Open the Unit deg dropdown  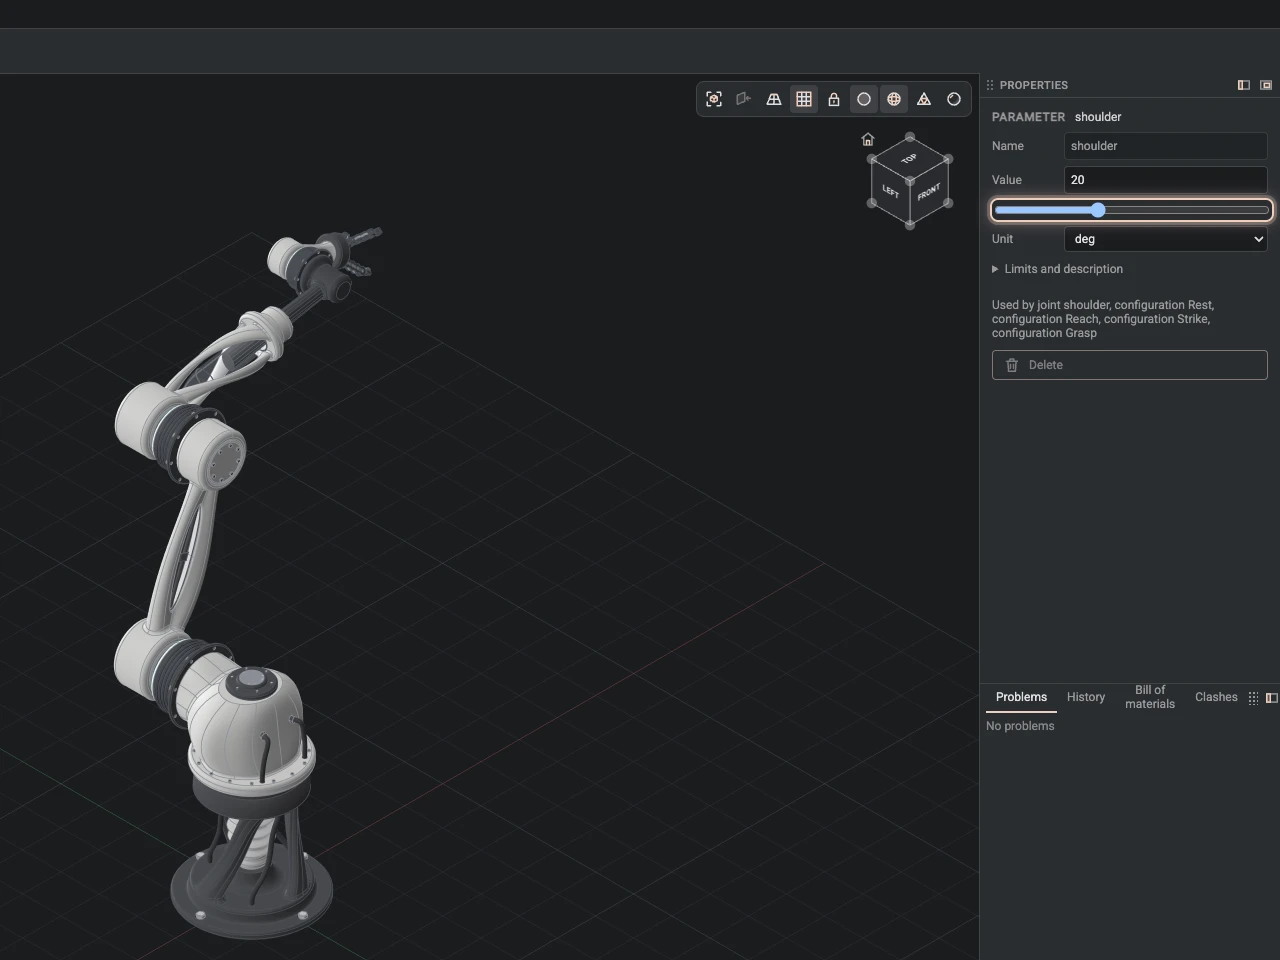(x=1166, y=239)
